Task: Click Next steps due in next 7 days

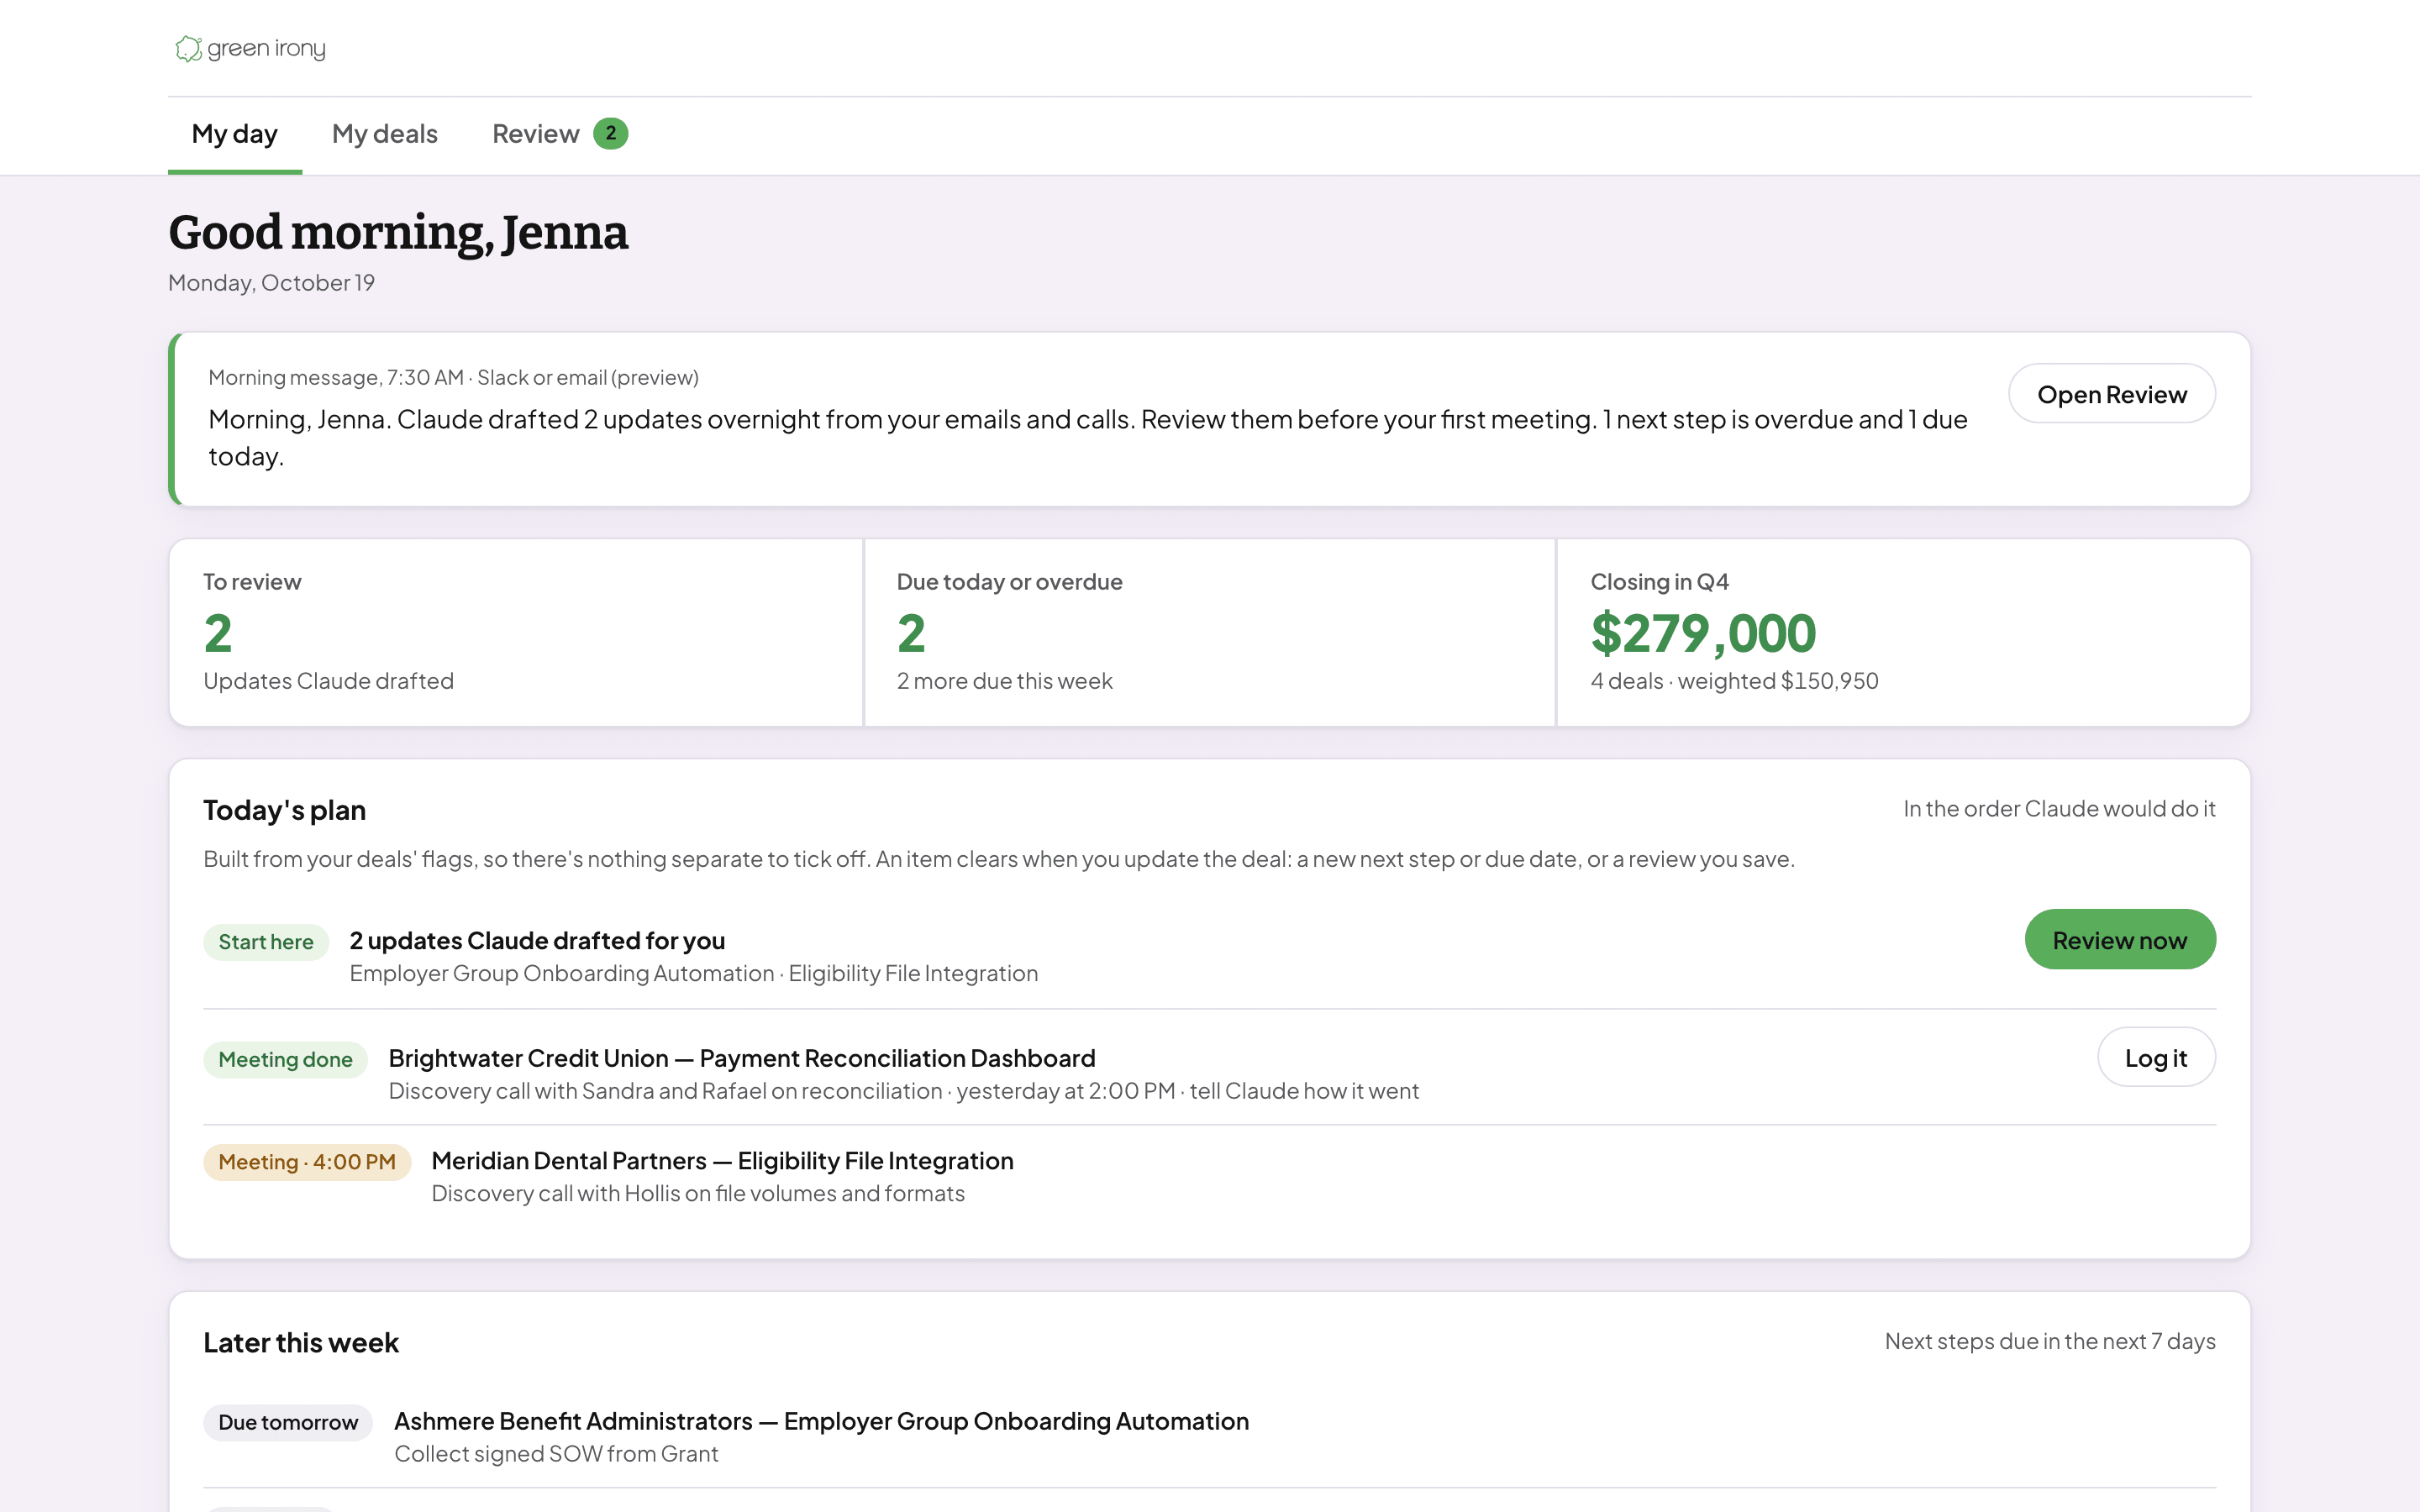Action: pyautogui.click(x=2050, y=1341)
